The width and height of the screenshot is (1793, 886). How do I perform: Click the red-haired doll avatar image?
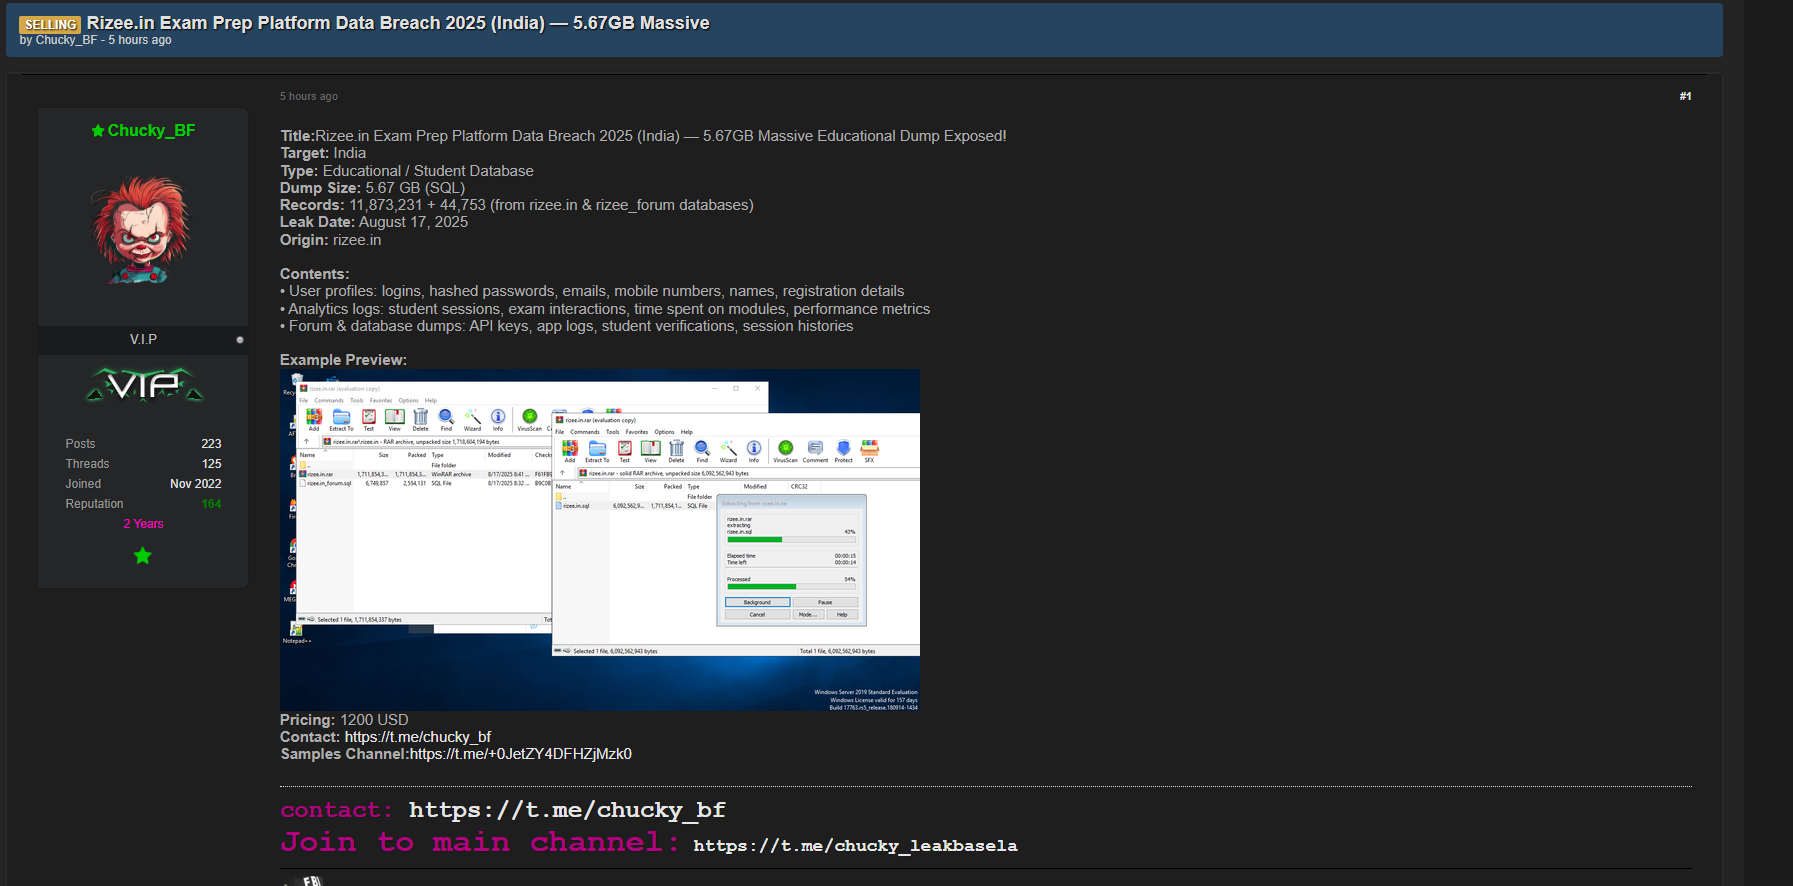click(142, 230)
